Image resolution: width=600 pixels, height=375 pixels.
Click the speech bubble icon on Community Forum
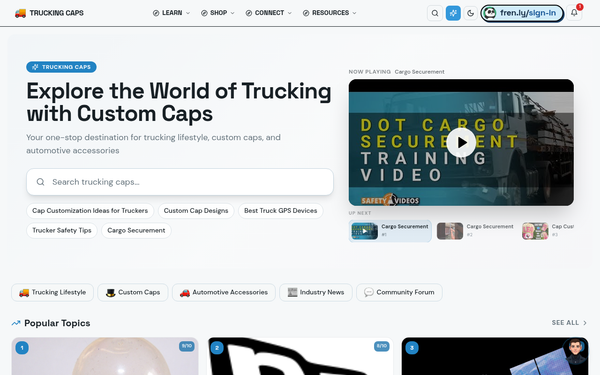point(369,293)
